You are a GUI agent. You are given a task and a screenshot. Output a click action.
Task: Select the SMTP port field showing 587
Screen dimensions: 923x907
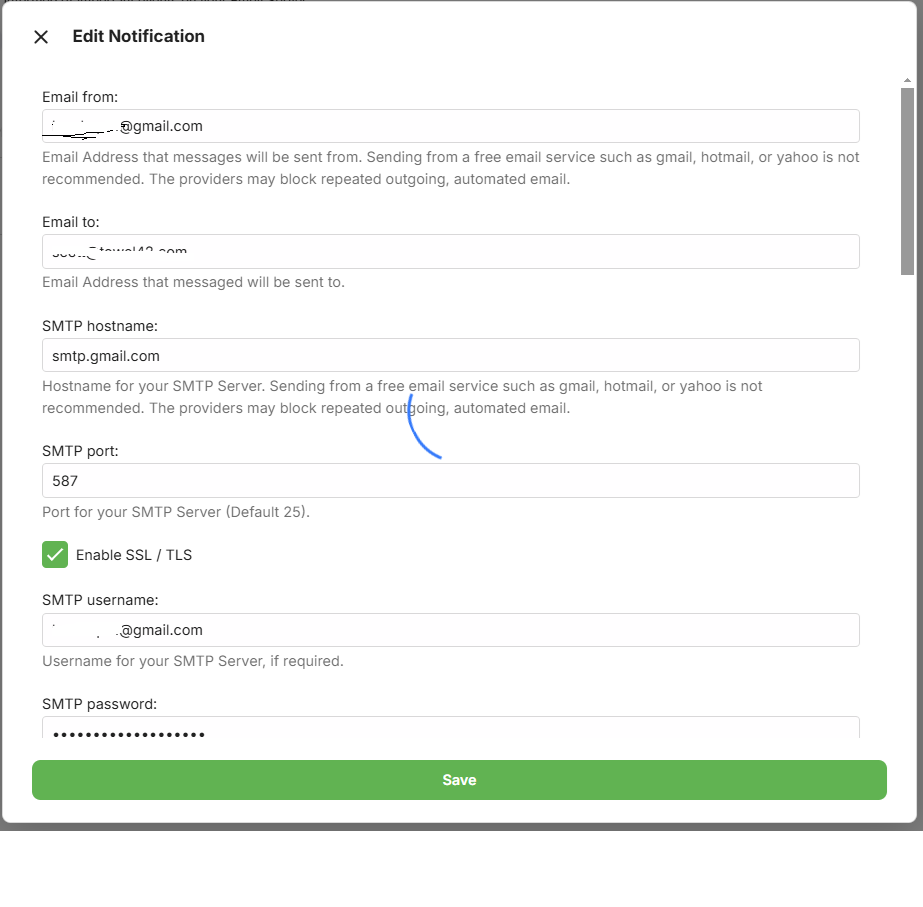tap(450, 480)
